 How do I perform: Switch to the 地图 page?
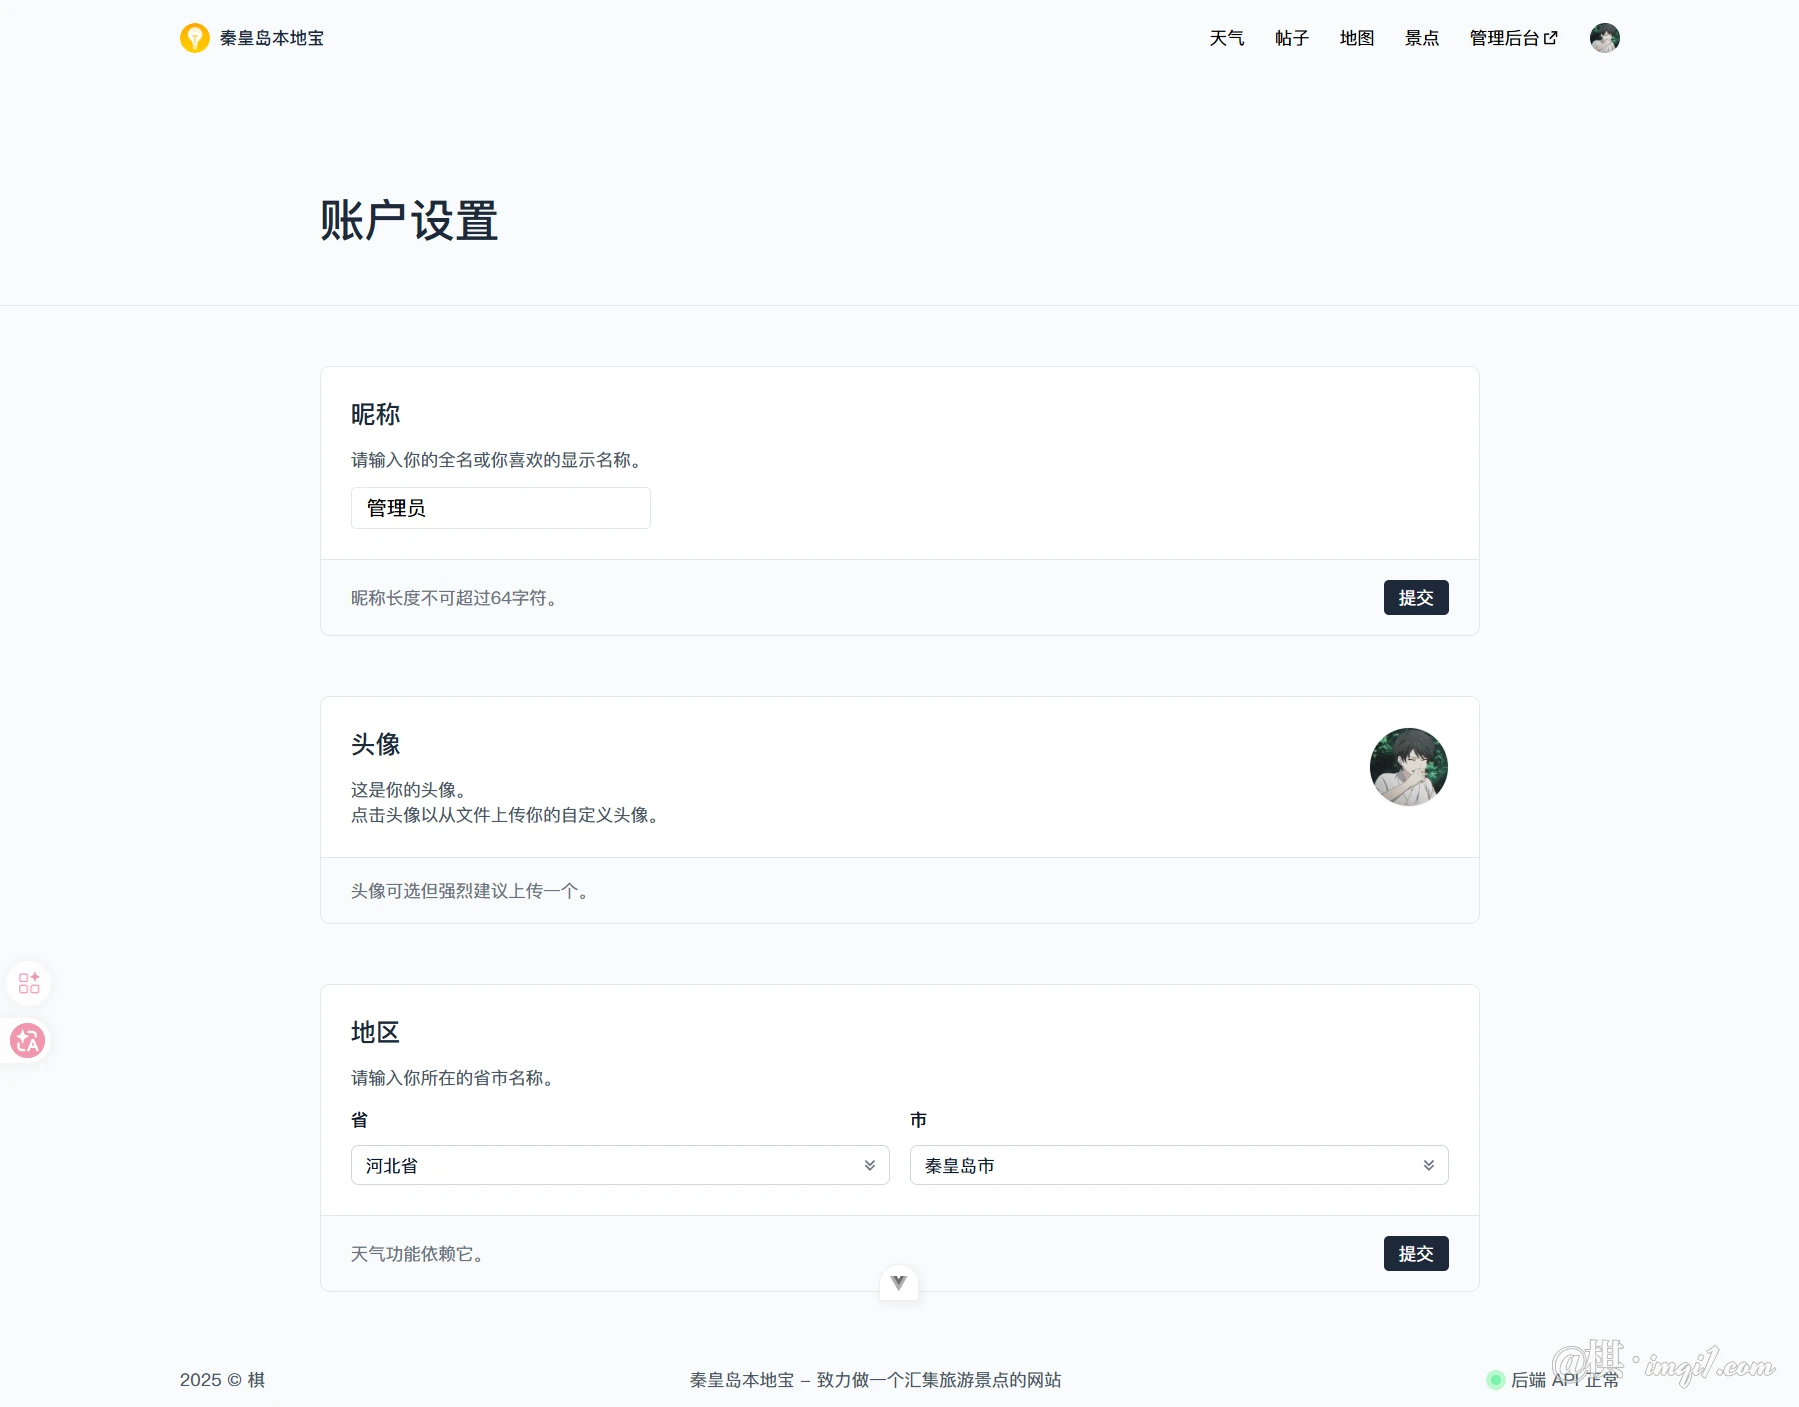coord(1356,38)
